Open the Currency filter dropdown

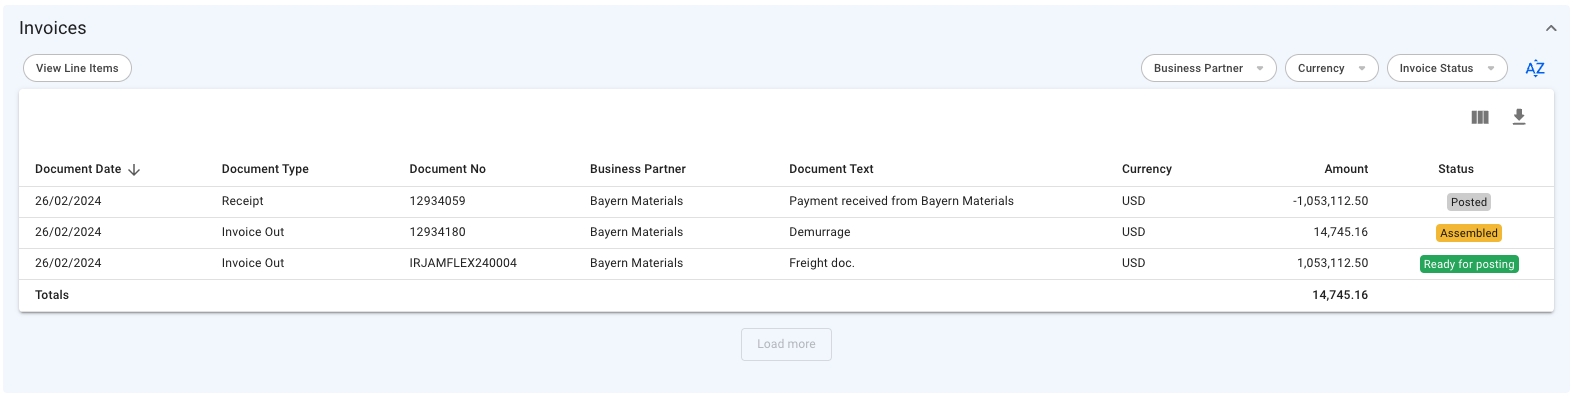click(x=1331, y=68)
